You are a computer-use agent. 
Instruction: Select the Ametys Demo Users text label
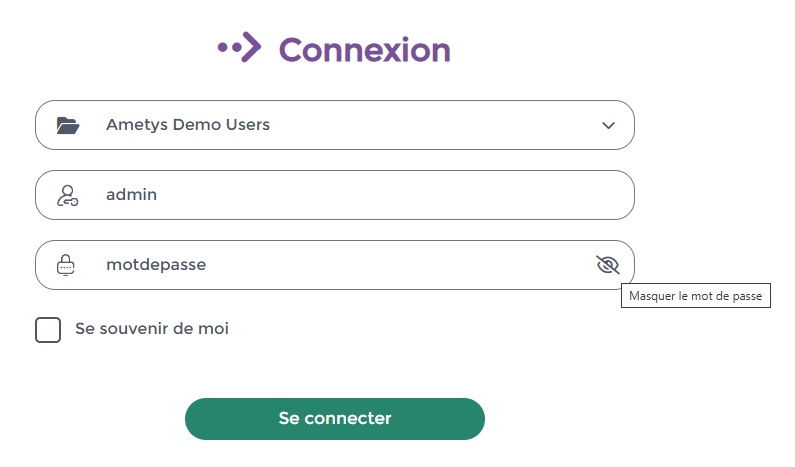[x=188, y=125]
